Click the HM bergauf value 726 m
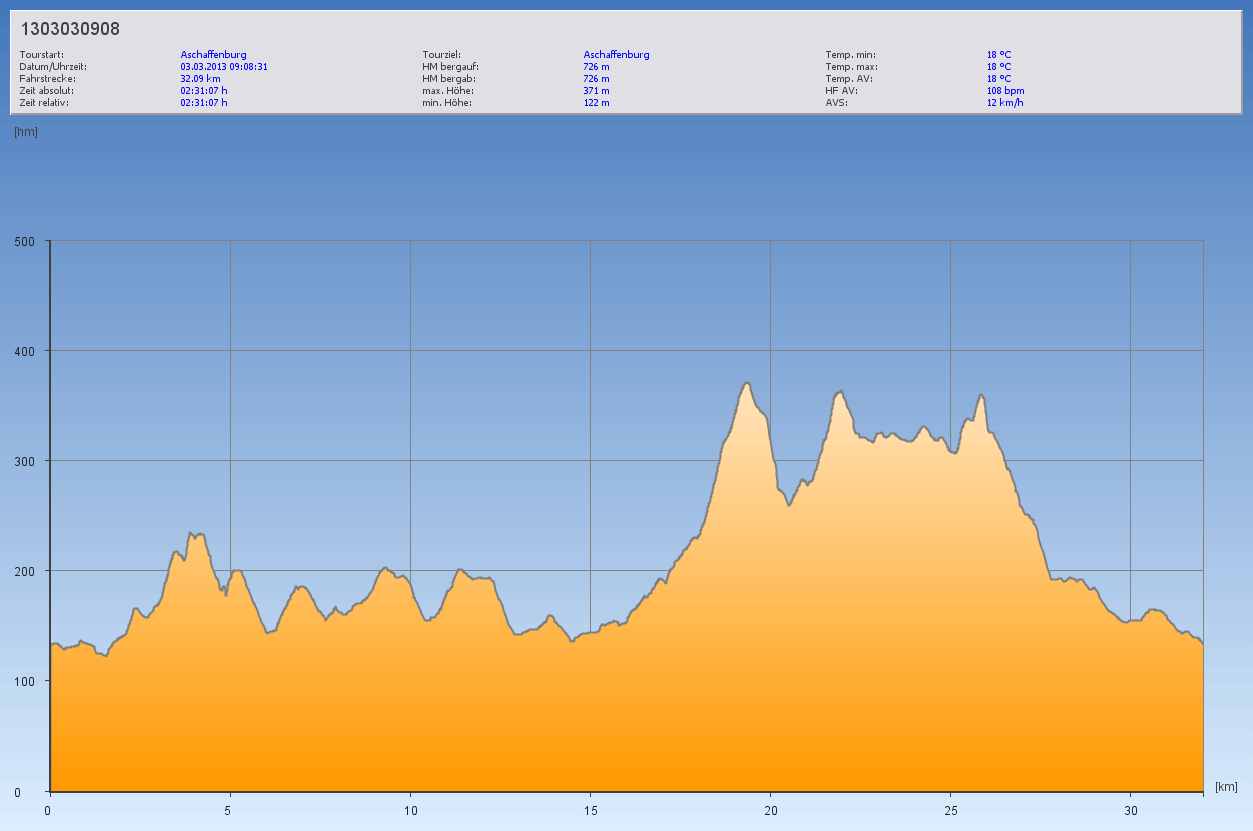Image resolution: width=1253 pixels, height=831 pixels. click(596, 66)
